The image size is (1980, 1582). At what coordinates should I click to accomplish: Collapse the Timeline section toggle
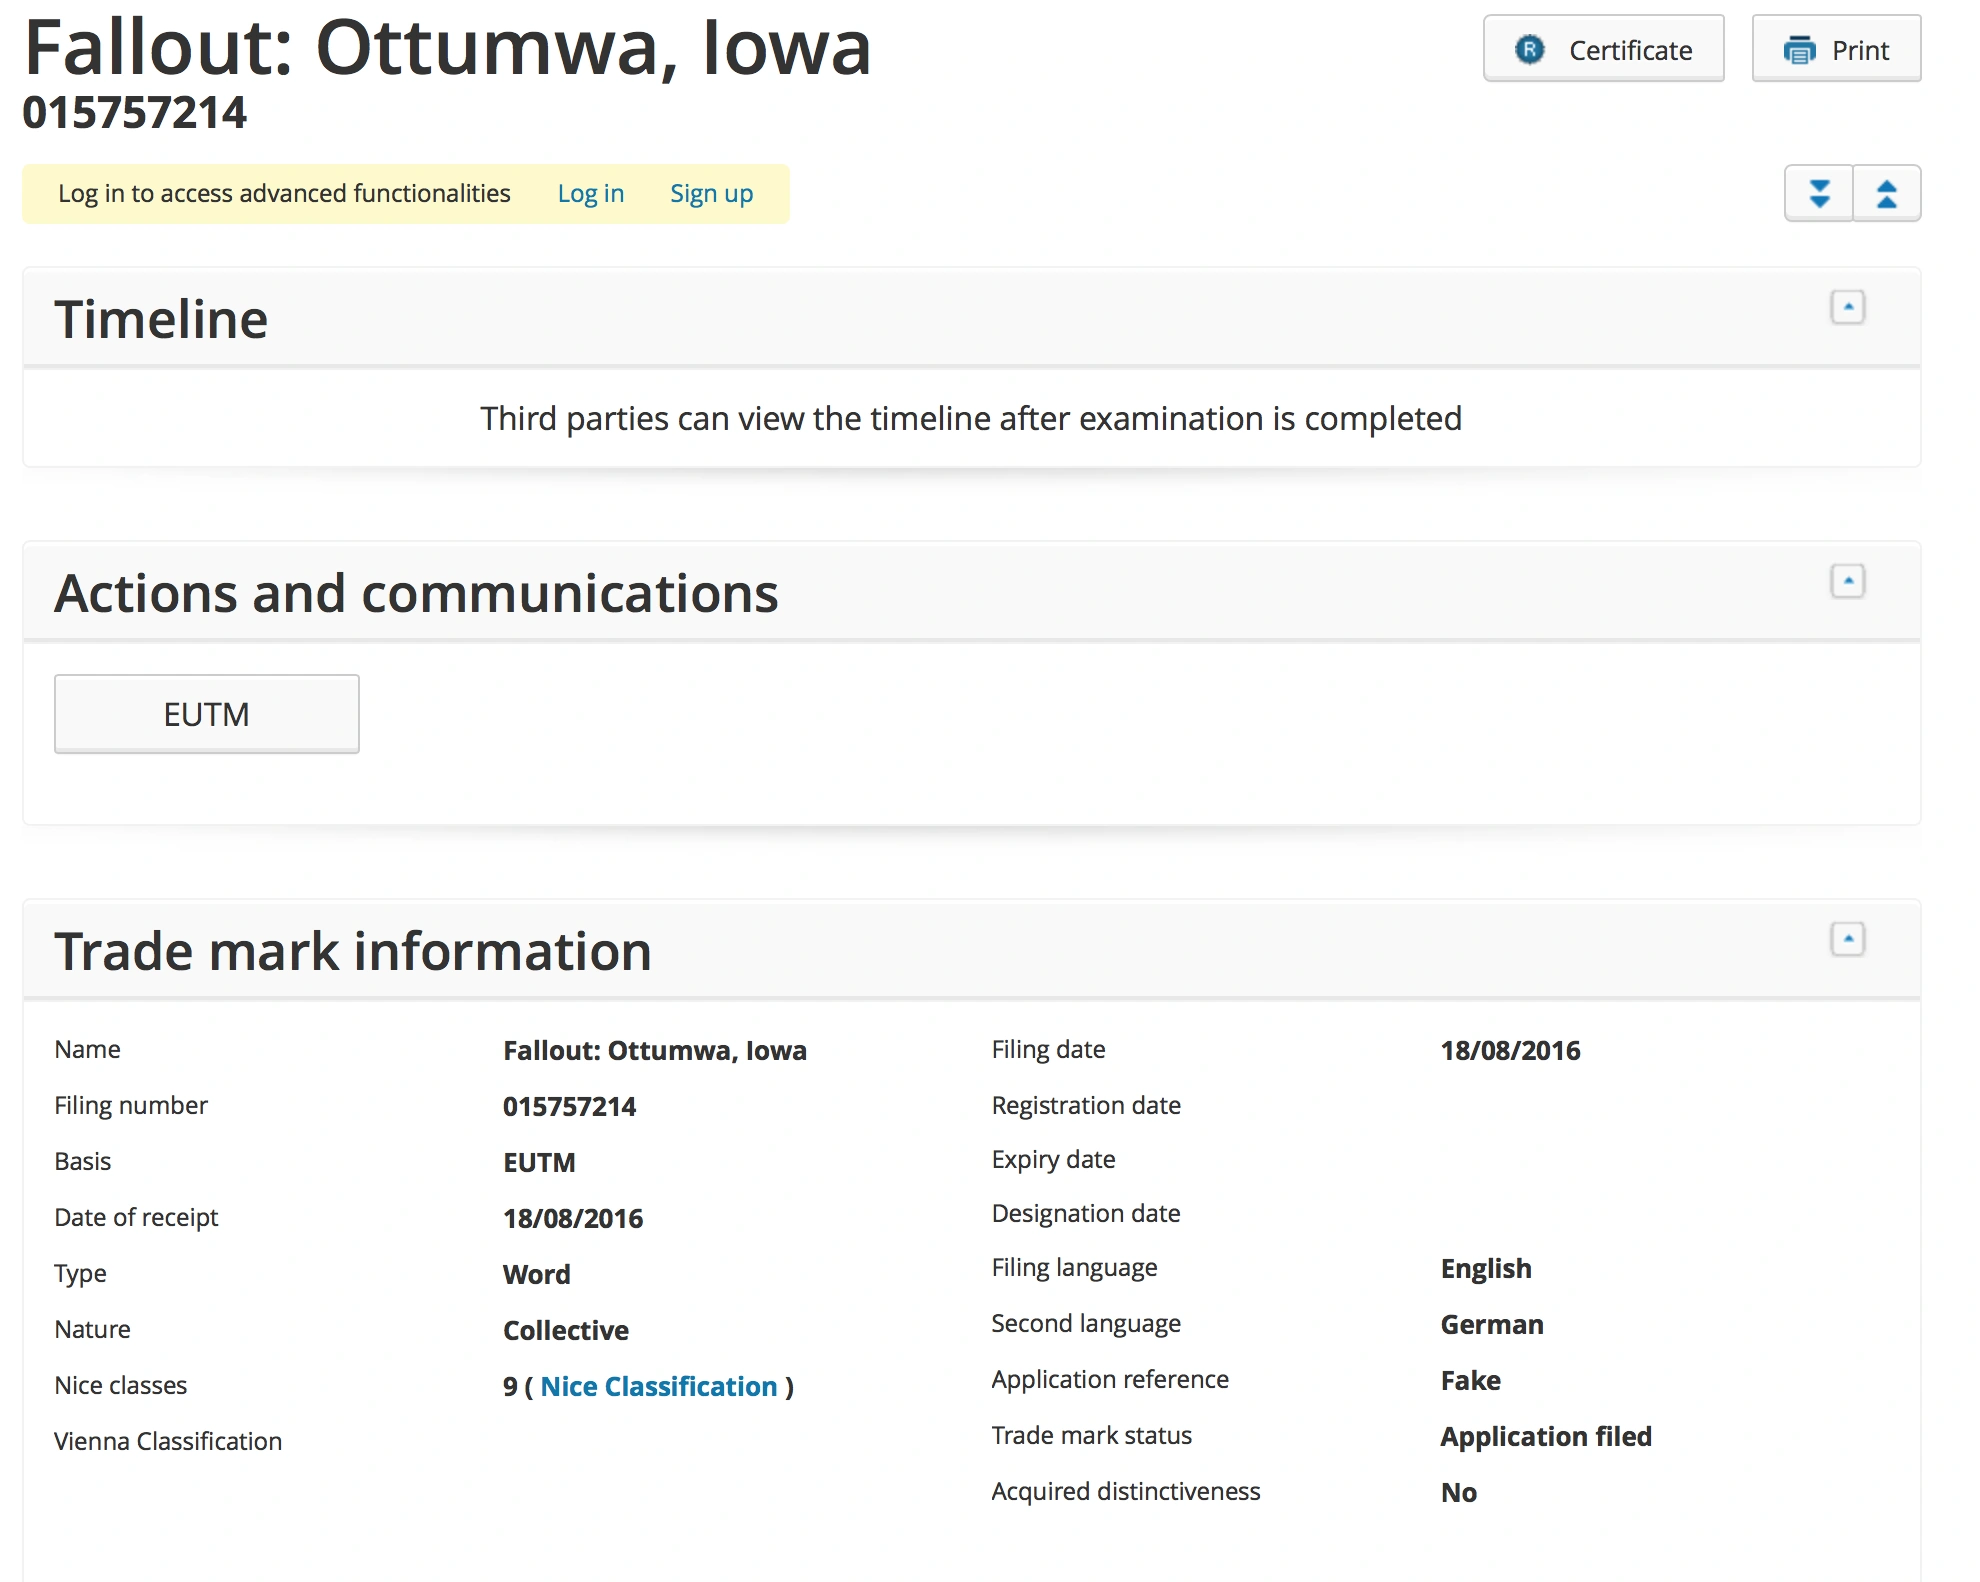click(1847, 307)
